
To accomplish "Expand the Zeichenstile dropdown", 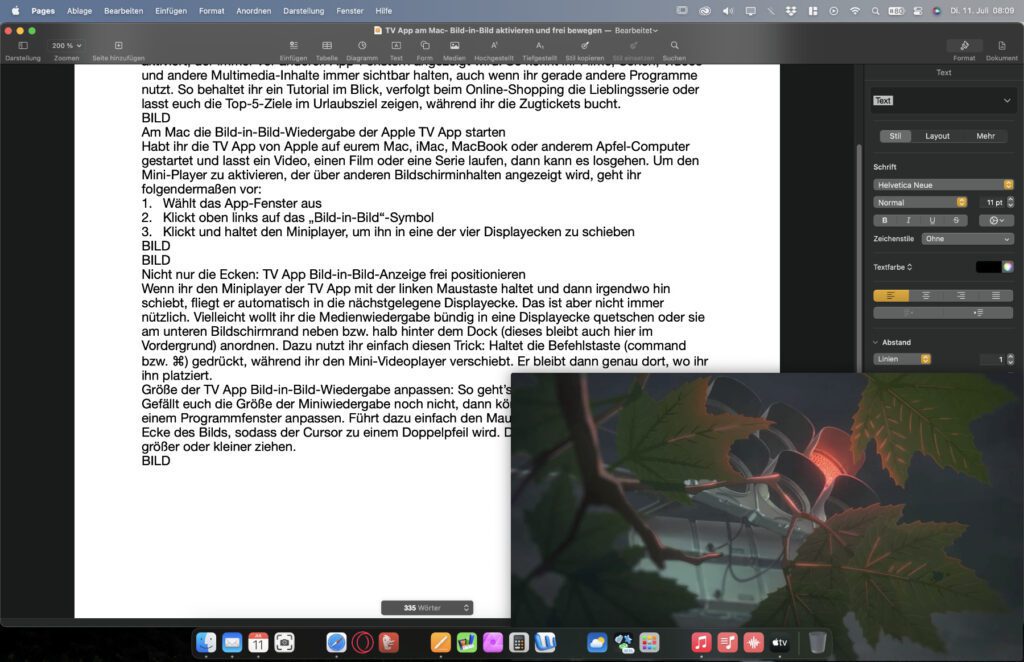I will click(967, 239).
